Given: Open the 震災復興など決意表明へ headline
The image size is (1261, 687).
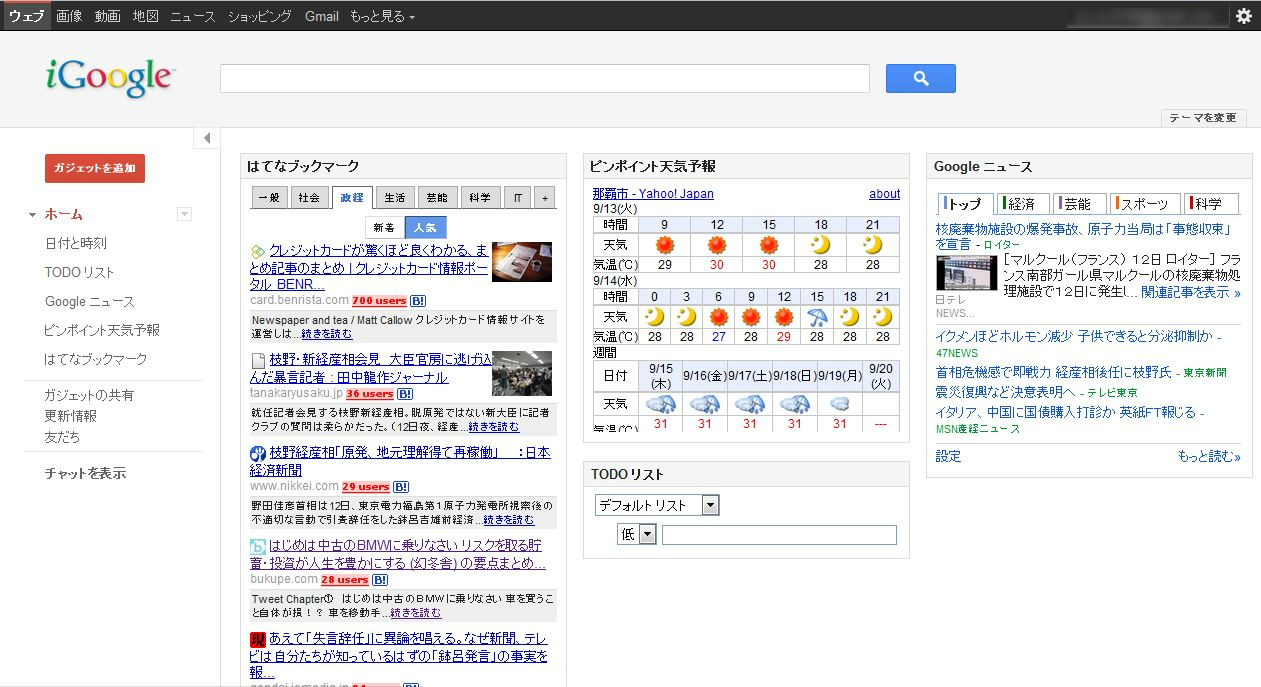Looking at the screenshot, I should pyautogui.click(x=1006, y=391).
